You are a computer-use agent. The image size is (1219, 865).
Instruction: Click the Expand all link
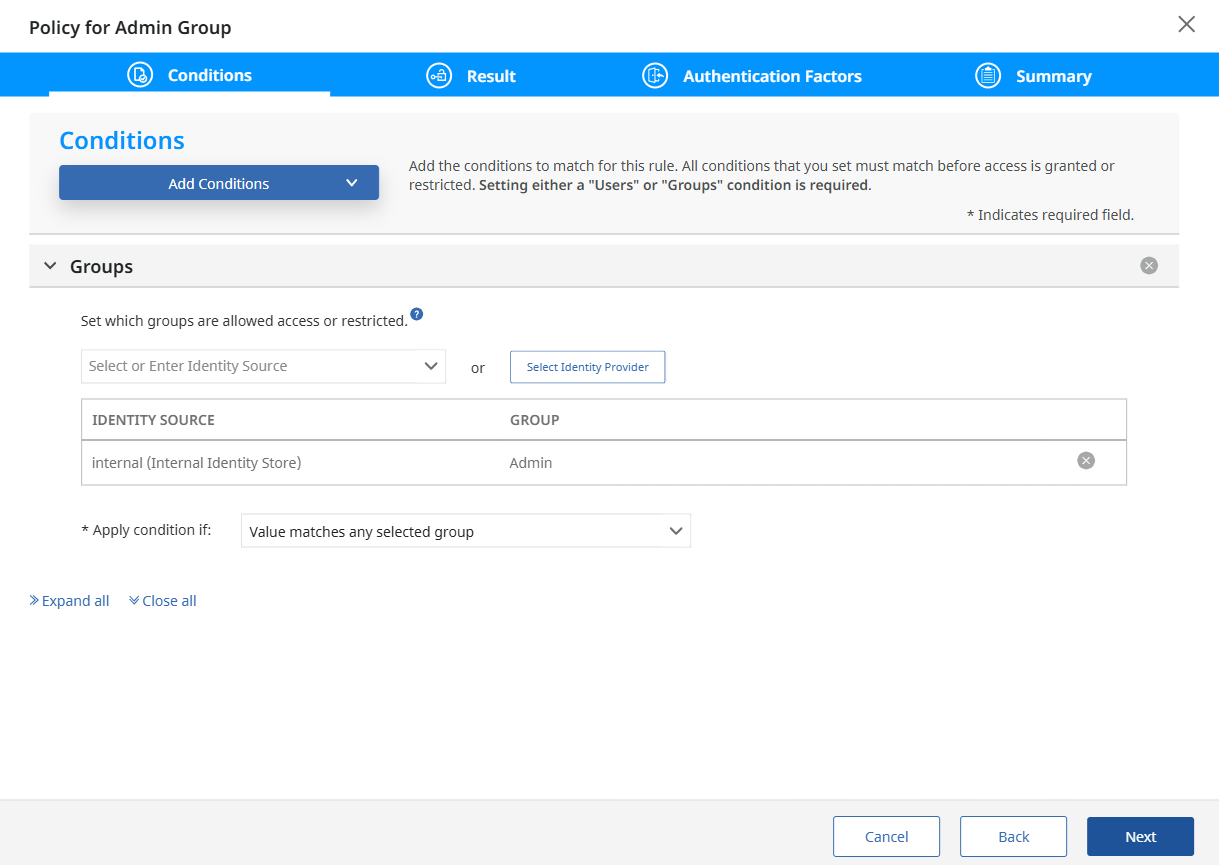(70, 601)
